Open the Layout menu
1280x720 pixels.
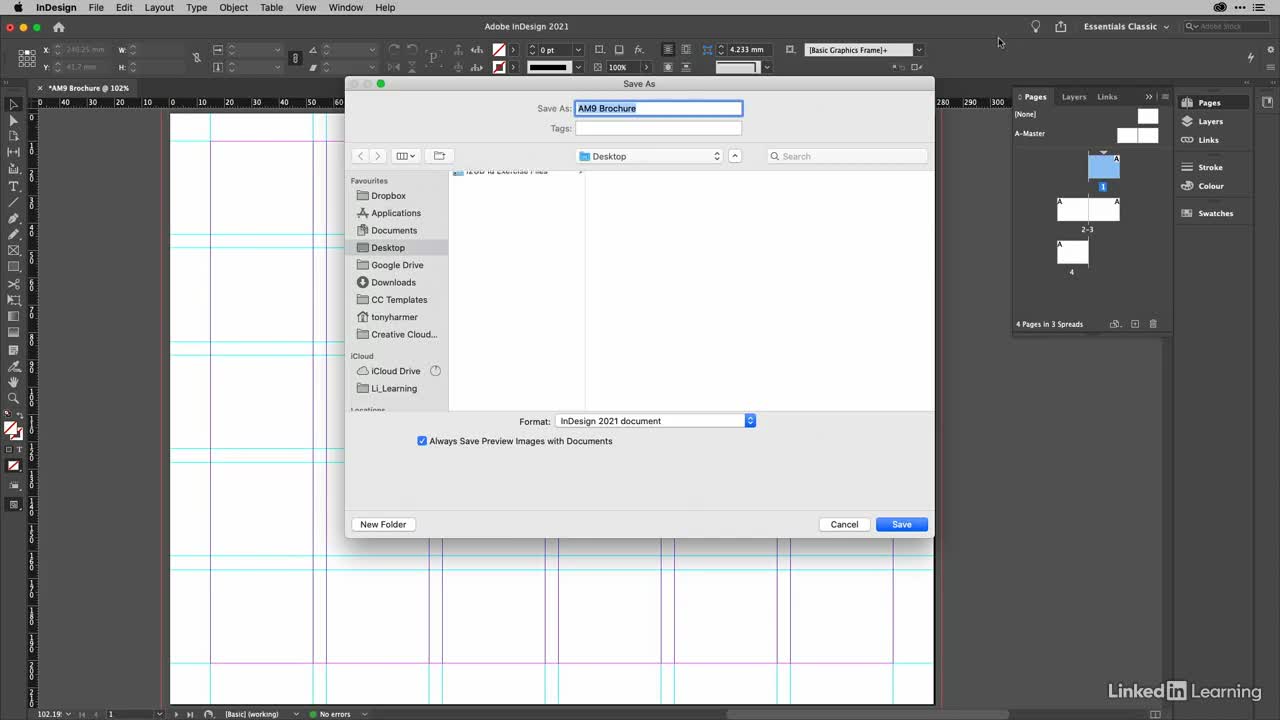(159, 7)
